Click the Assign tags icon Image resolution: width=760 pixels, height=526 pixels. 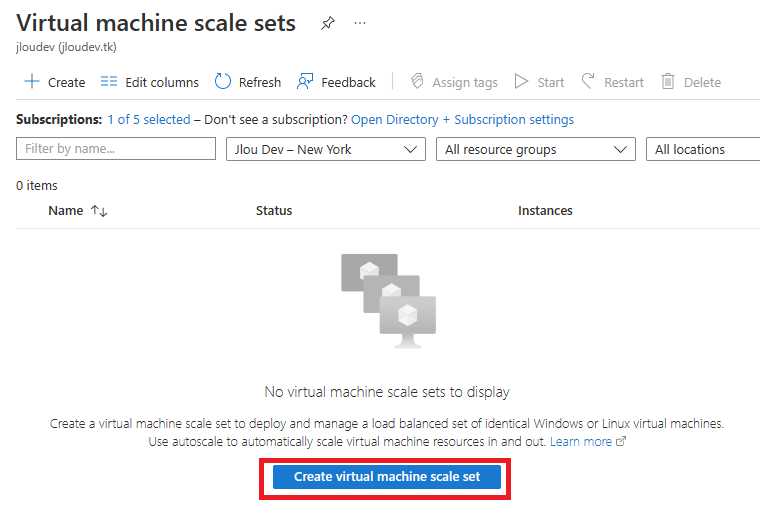coord(417,81)
